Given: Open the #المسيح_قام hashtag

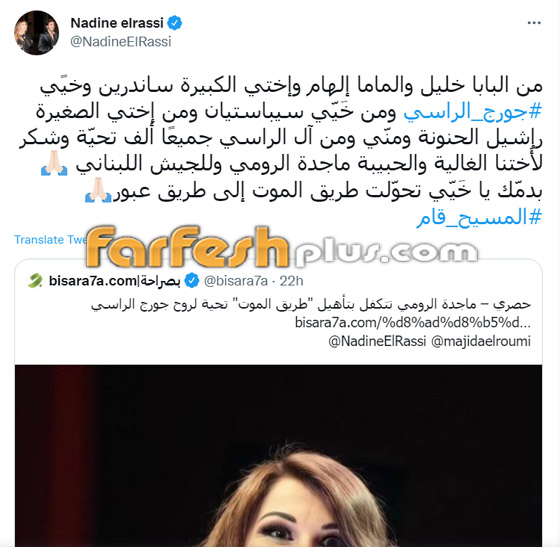Looking at the screenshot, I should pyautogui.click(x=479, y=217).
